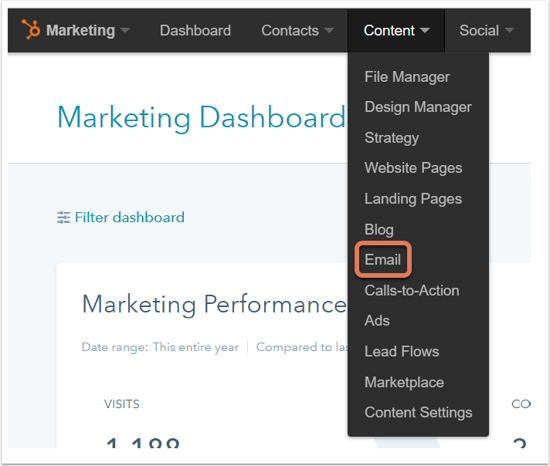This screenshot has width=550, height=466.
Task: Go to the Dashboard nav item
Action: pyautogui.click(x=195, y=31)
